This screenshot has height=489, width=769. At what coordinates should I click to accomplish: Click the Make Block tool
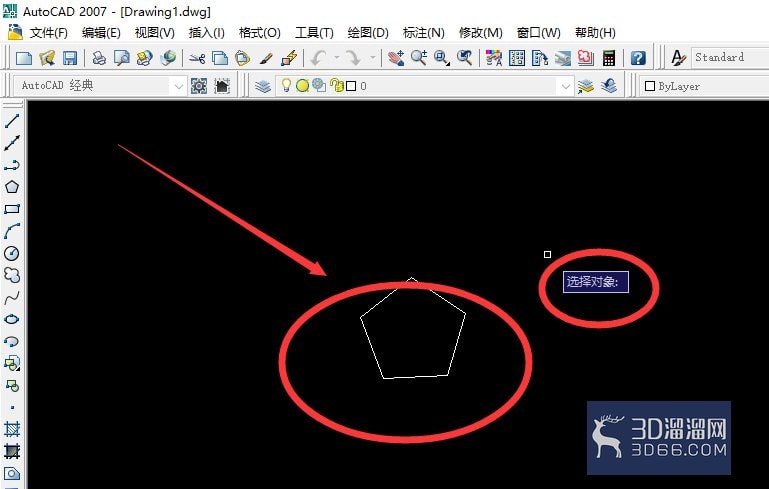12,386
